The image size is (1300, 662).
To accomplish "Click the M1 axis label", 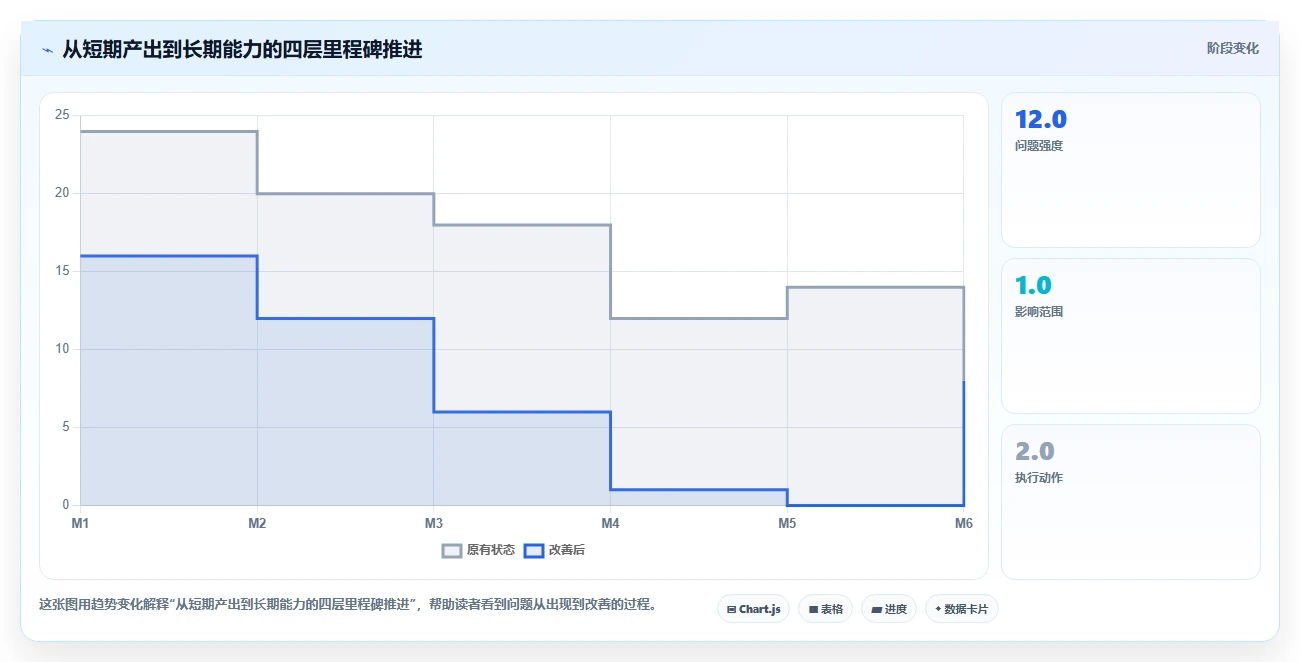I will pos(80,523).
